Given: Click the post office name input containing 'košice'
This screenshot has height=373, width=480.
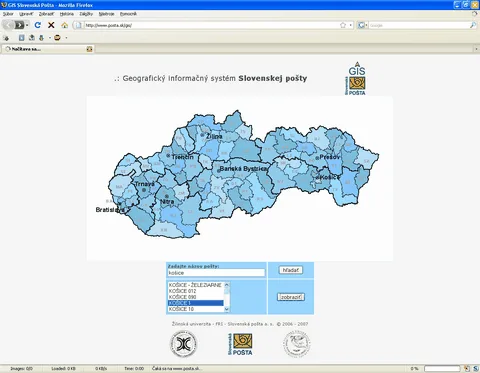Looking at the screenshot, I should point(216,273).
